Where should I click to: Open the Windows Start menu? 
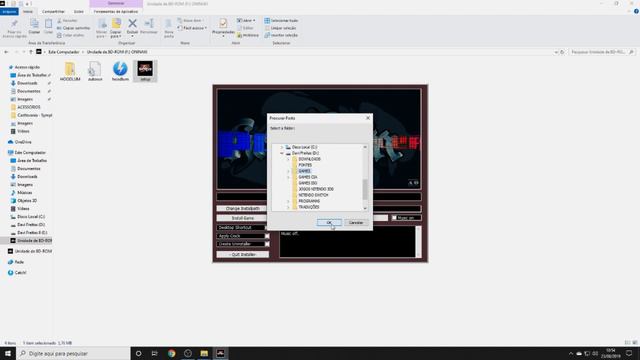[x=8, y=353]
